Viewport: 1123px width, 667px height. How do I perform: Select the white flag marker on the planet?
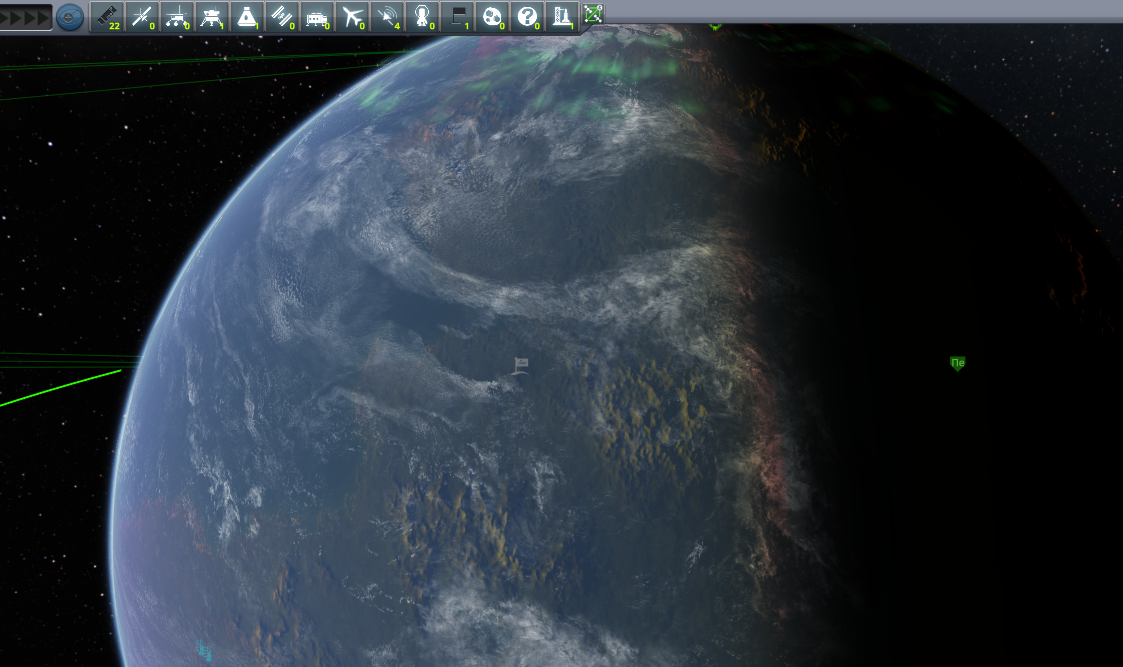520,366
